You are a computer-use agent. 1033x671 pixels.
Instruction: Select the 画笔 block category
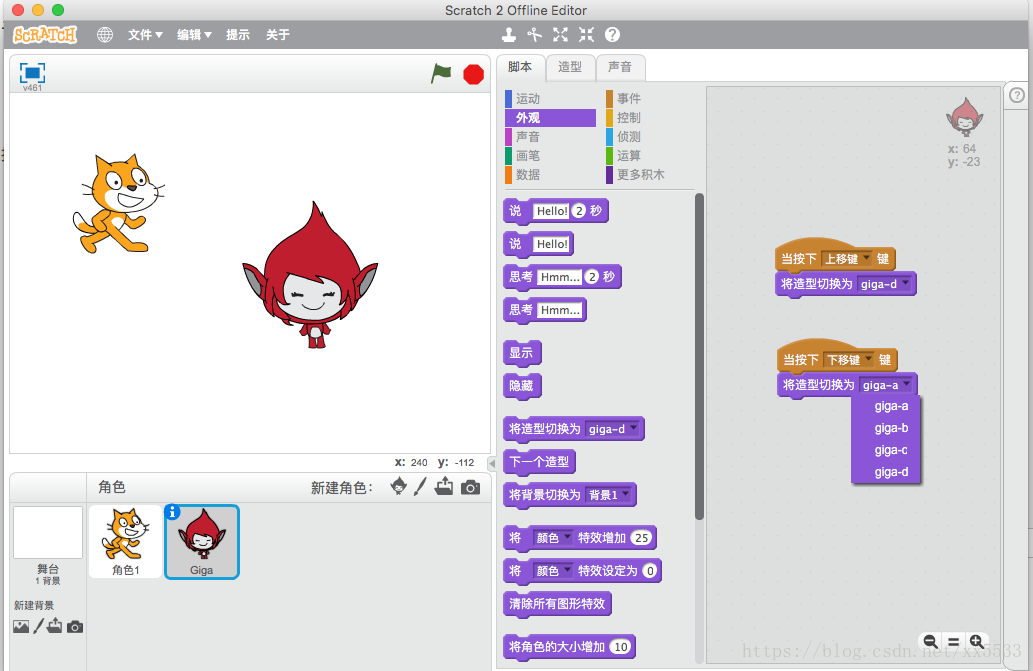click(x=550, y=156)
